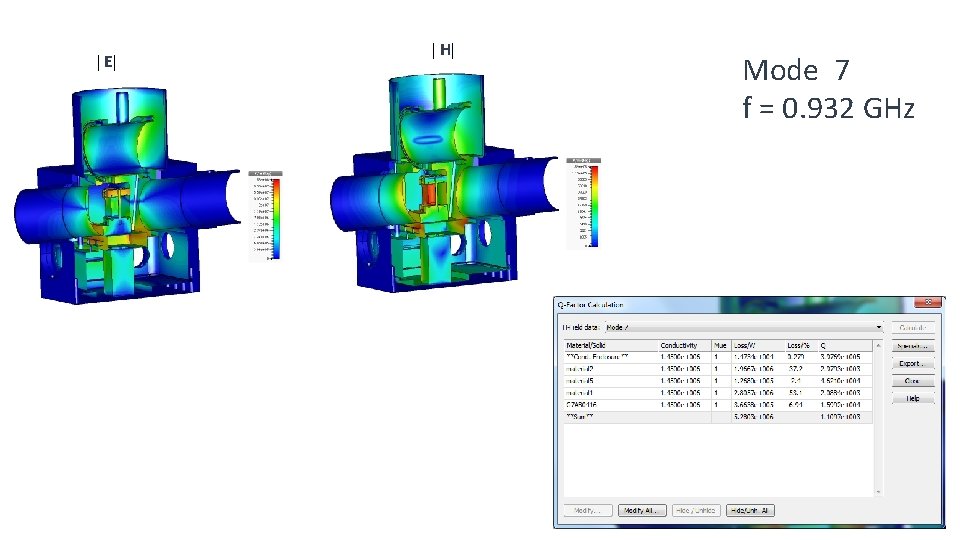Click the Mue column header

[721, 345]
